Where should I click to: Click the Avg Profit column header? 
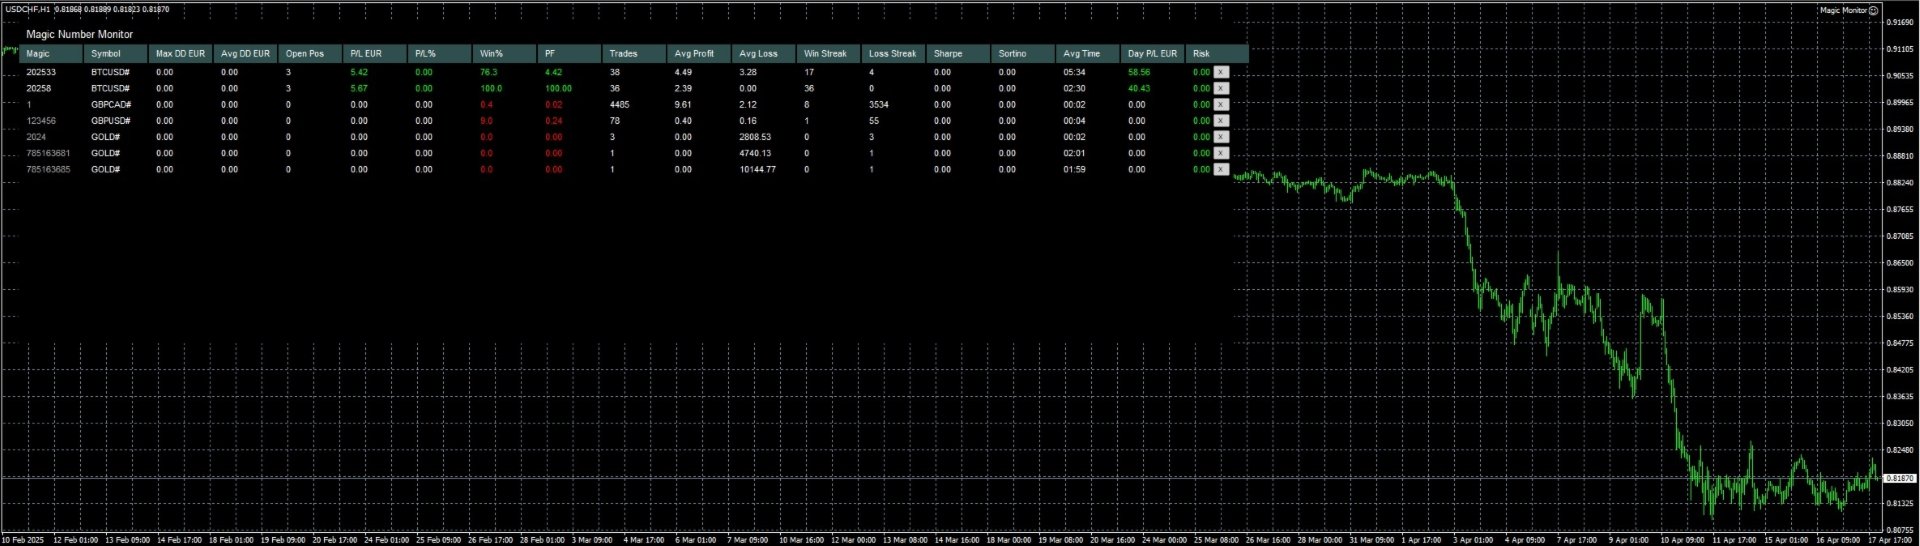(698, 54)
